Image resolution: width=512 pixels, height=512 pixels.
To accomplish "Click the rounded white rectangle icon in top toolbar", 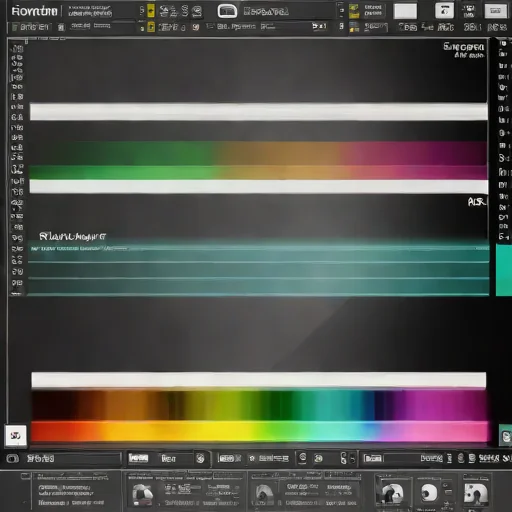I will [x=227, y=11].
